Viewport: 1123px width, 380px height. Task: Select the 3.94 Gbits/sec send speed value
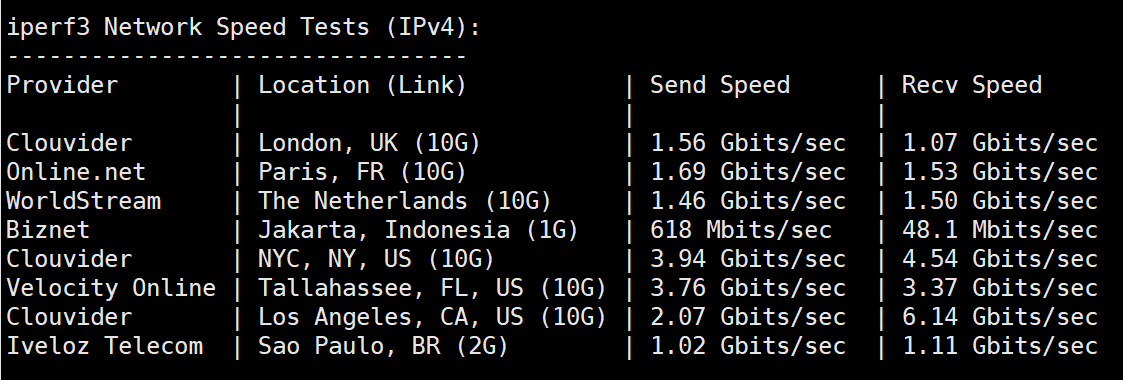[x=748, y=259]
